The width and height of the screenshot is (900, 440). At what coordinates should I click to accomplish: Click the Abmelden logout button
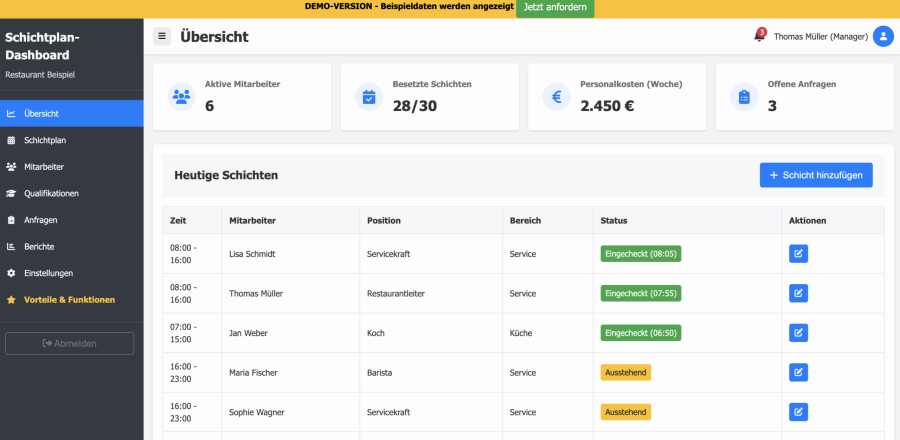(69, 344)
